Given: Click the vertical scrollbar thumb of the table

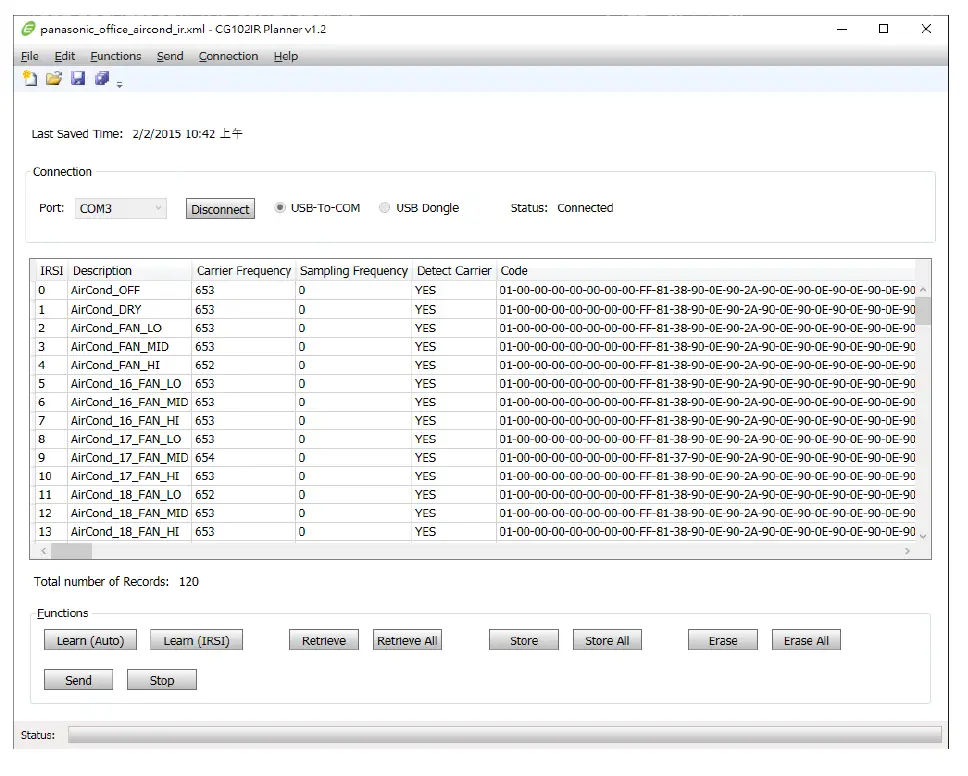Looking at the screenshot, I should click(x=923, y=311).
